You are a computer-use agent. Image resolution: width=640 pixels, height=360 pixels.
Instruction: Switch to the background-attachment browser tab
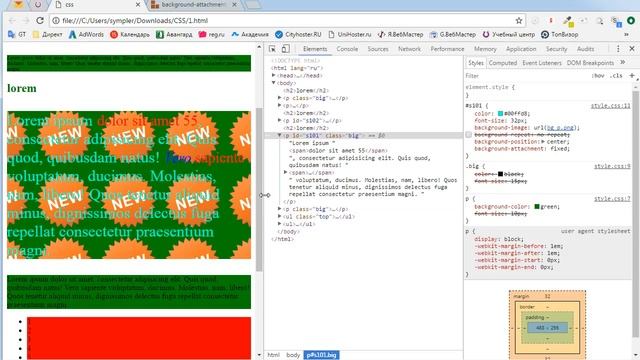[193, 5]
